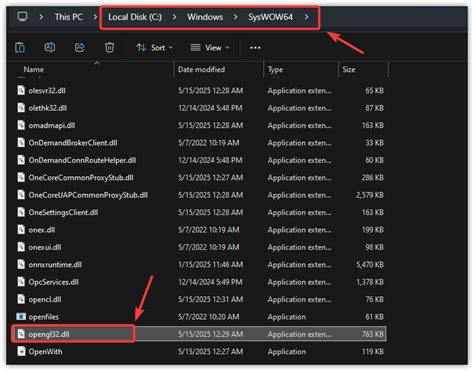Click This PC in the breadcrumb
Screen dimensions: 474x371
[69, 17]
